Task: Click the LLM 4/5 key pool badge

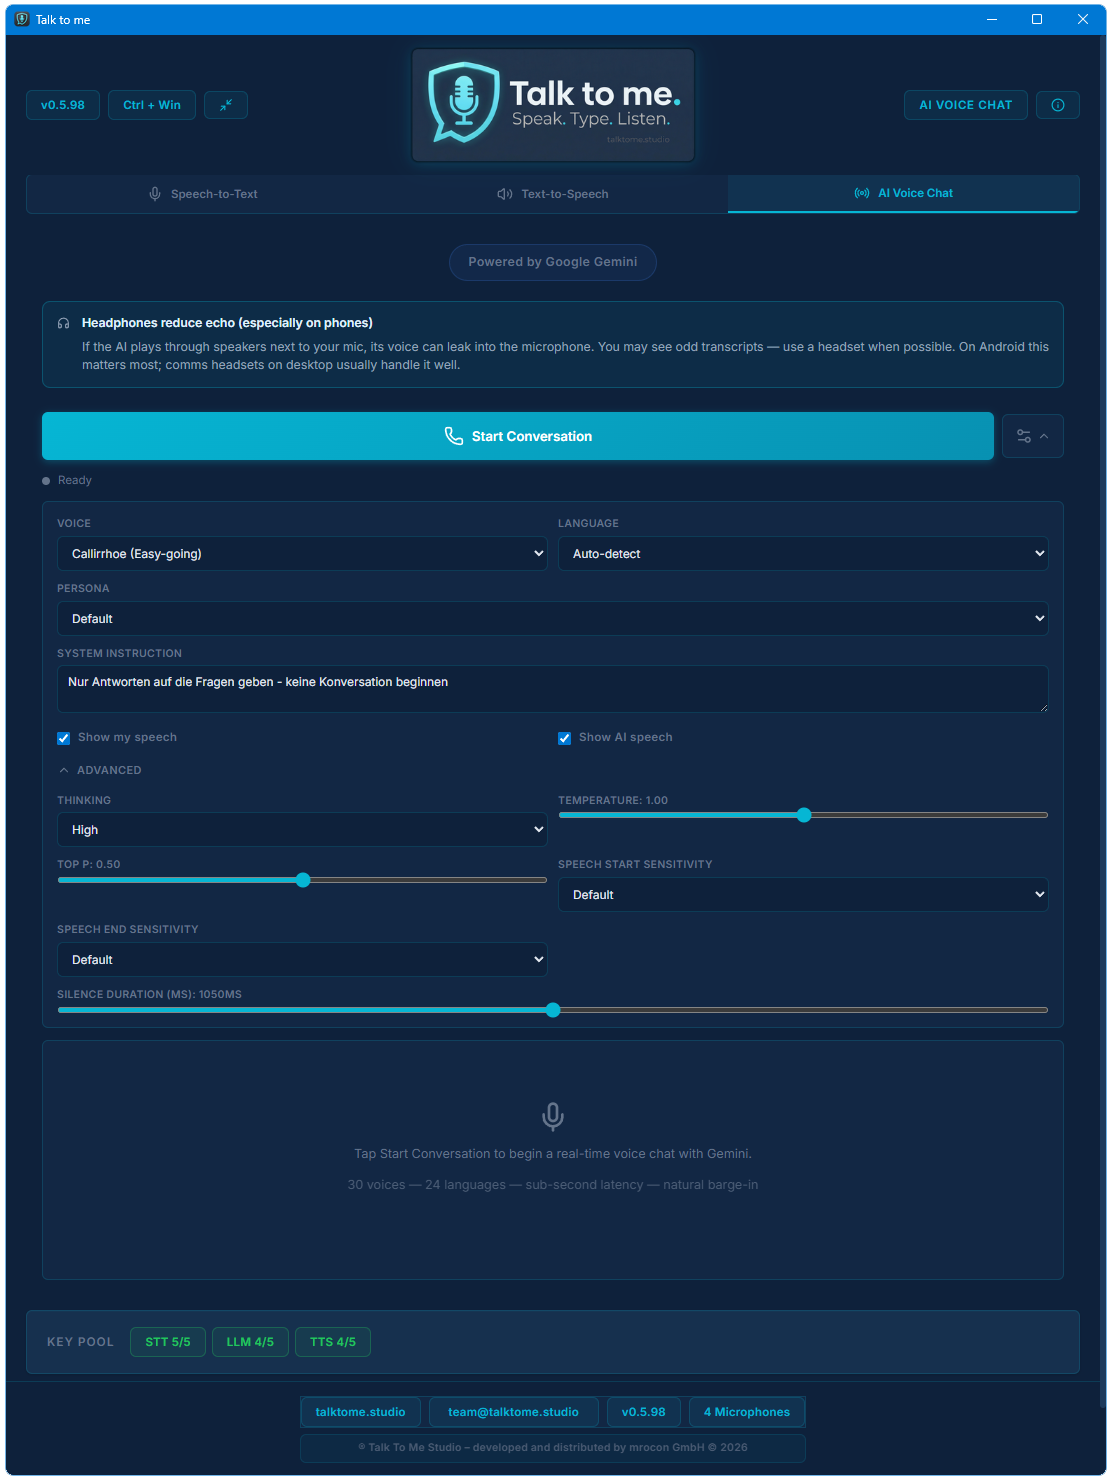Action: pos(250,1342)
